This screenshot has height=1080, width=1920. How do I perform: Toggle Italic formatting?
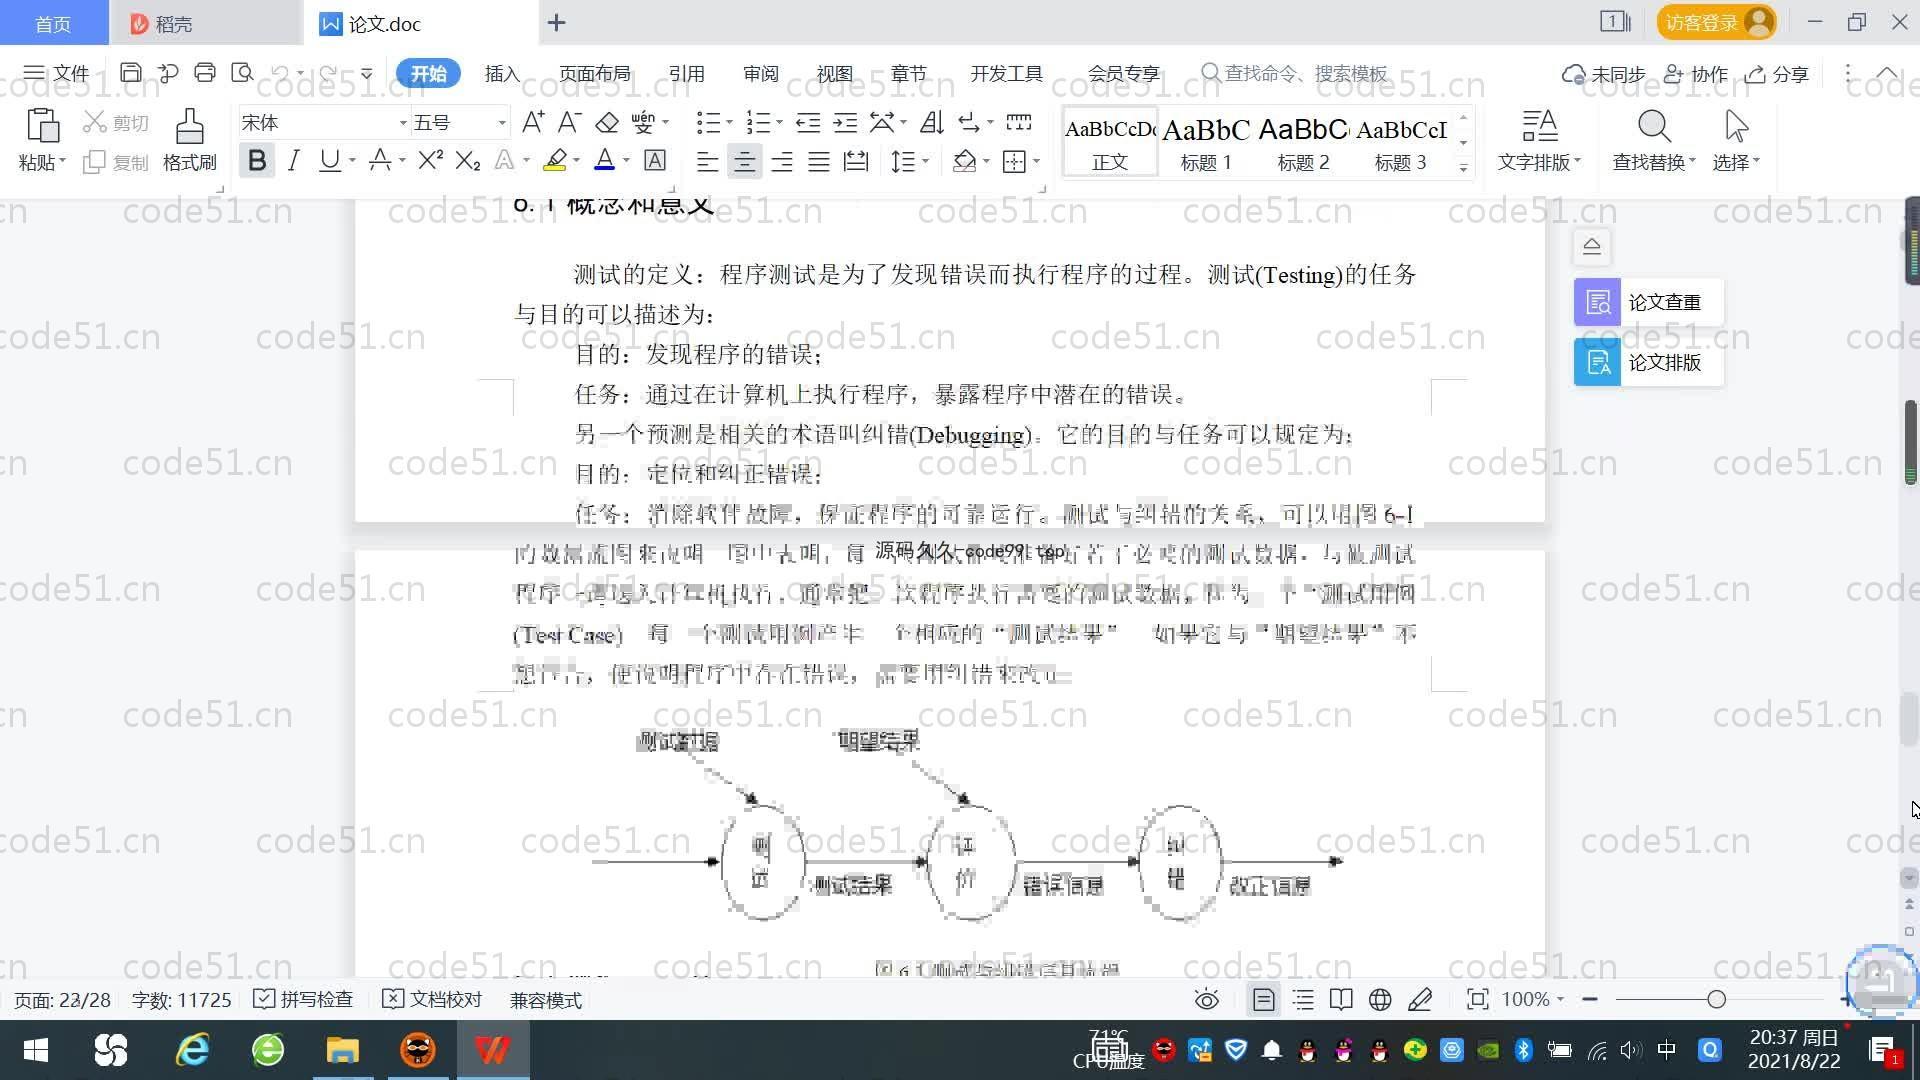(x=293, y=160)
